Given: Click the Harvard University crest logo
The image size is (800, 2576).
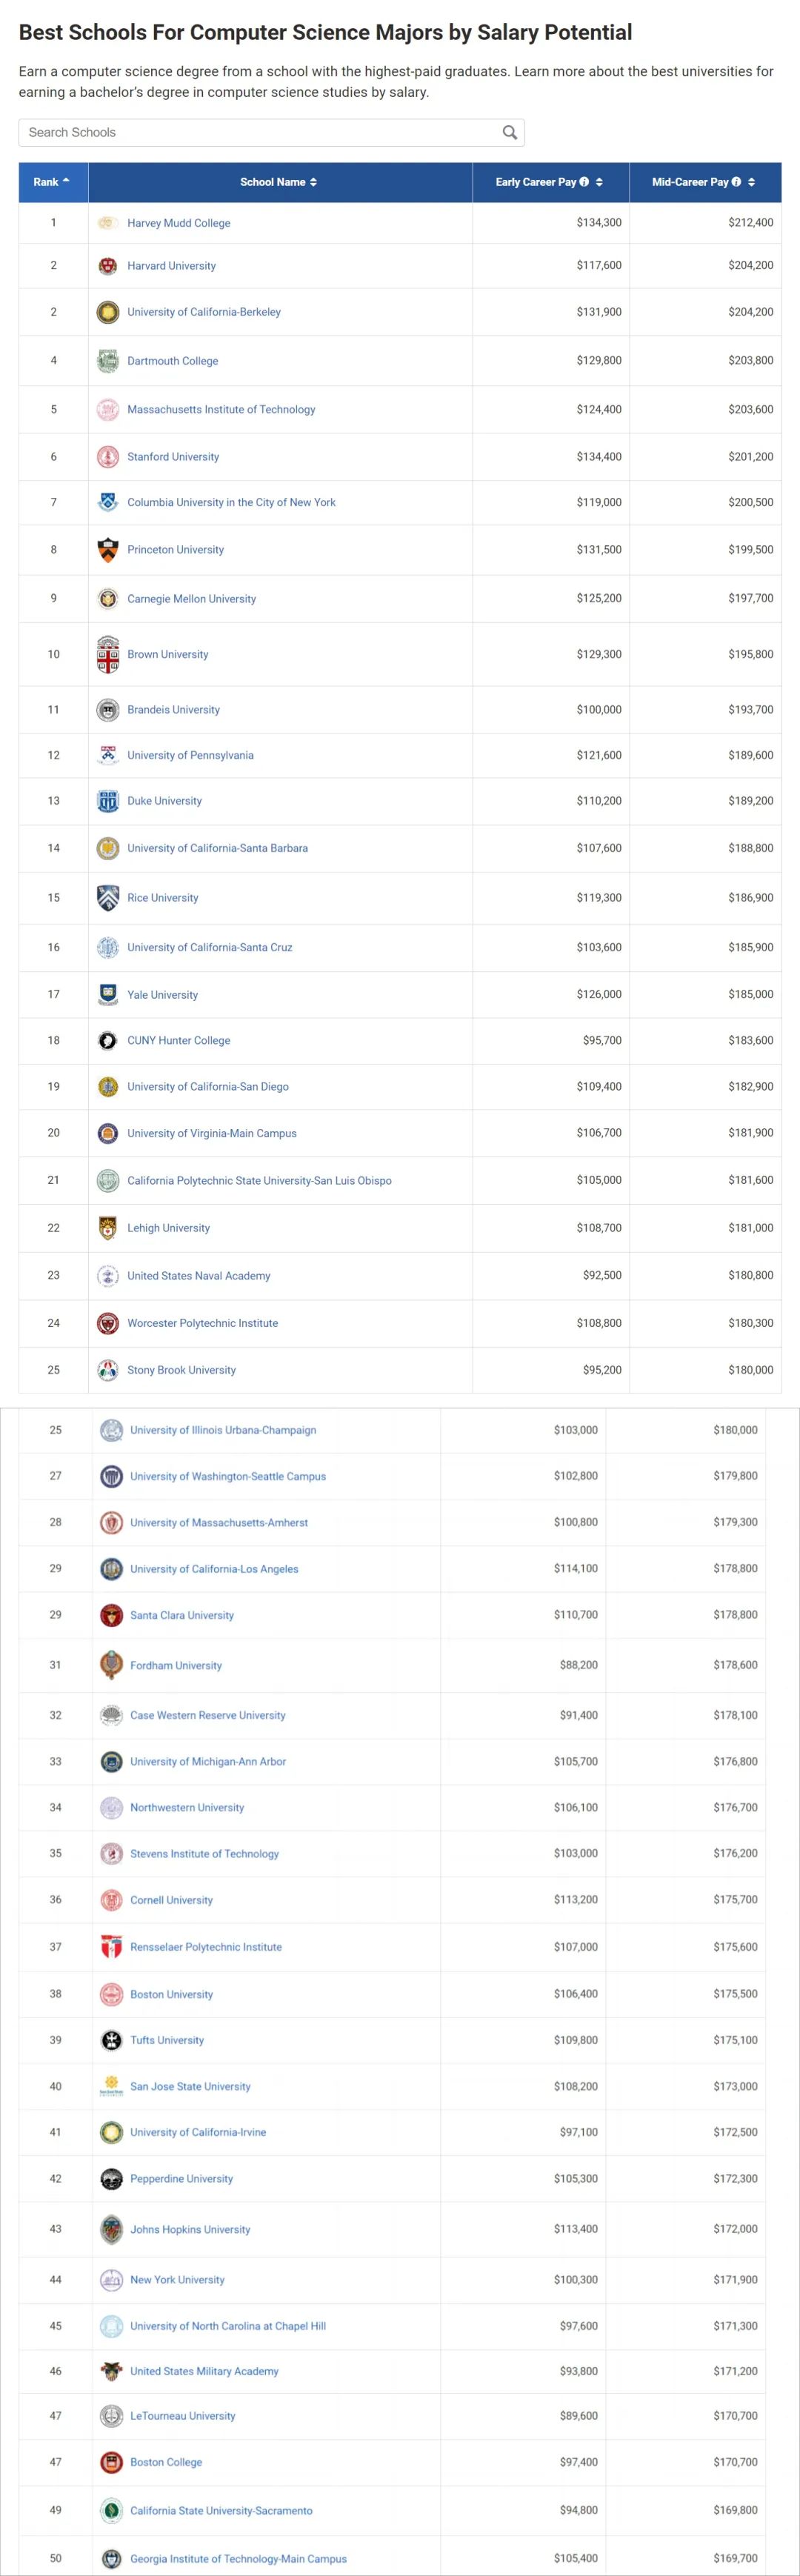Looking at the screenshot, I should click(x=108, y=266).
